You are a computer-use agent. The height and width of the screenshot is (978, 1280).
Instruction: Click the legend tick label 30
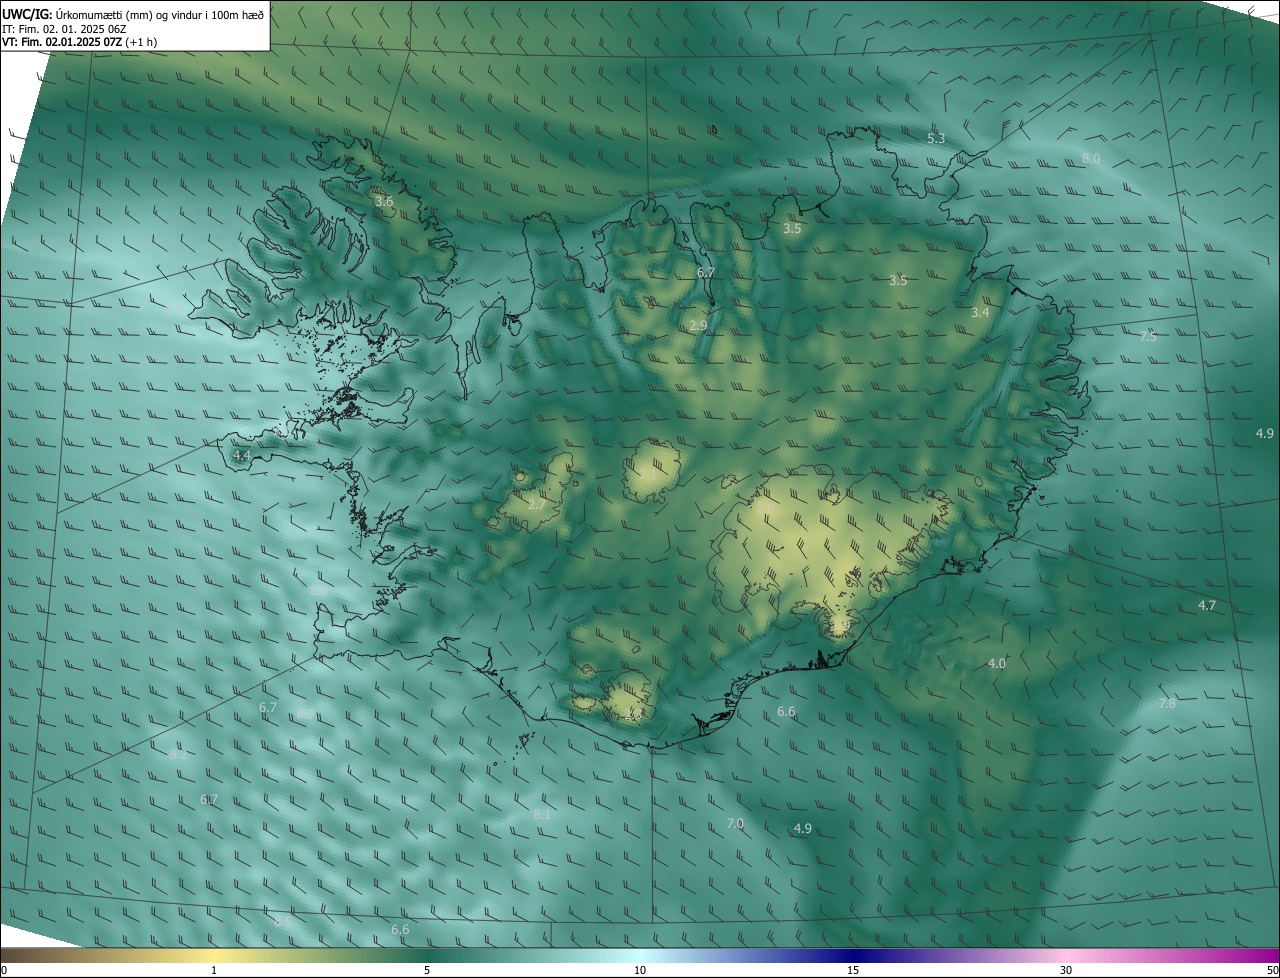tap(1066, 971)
